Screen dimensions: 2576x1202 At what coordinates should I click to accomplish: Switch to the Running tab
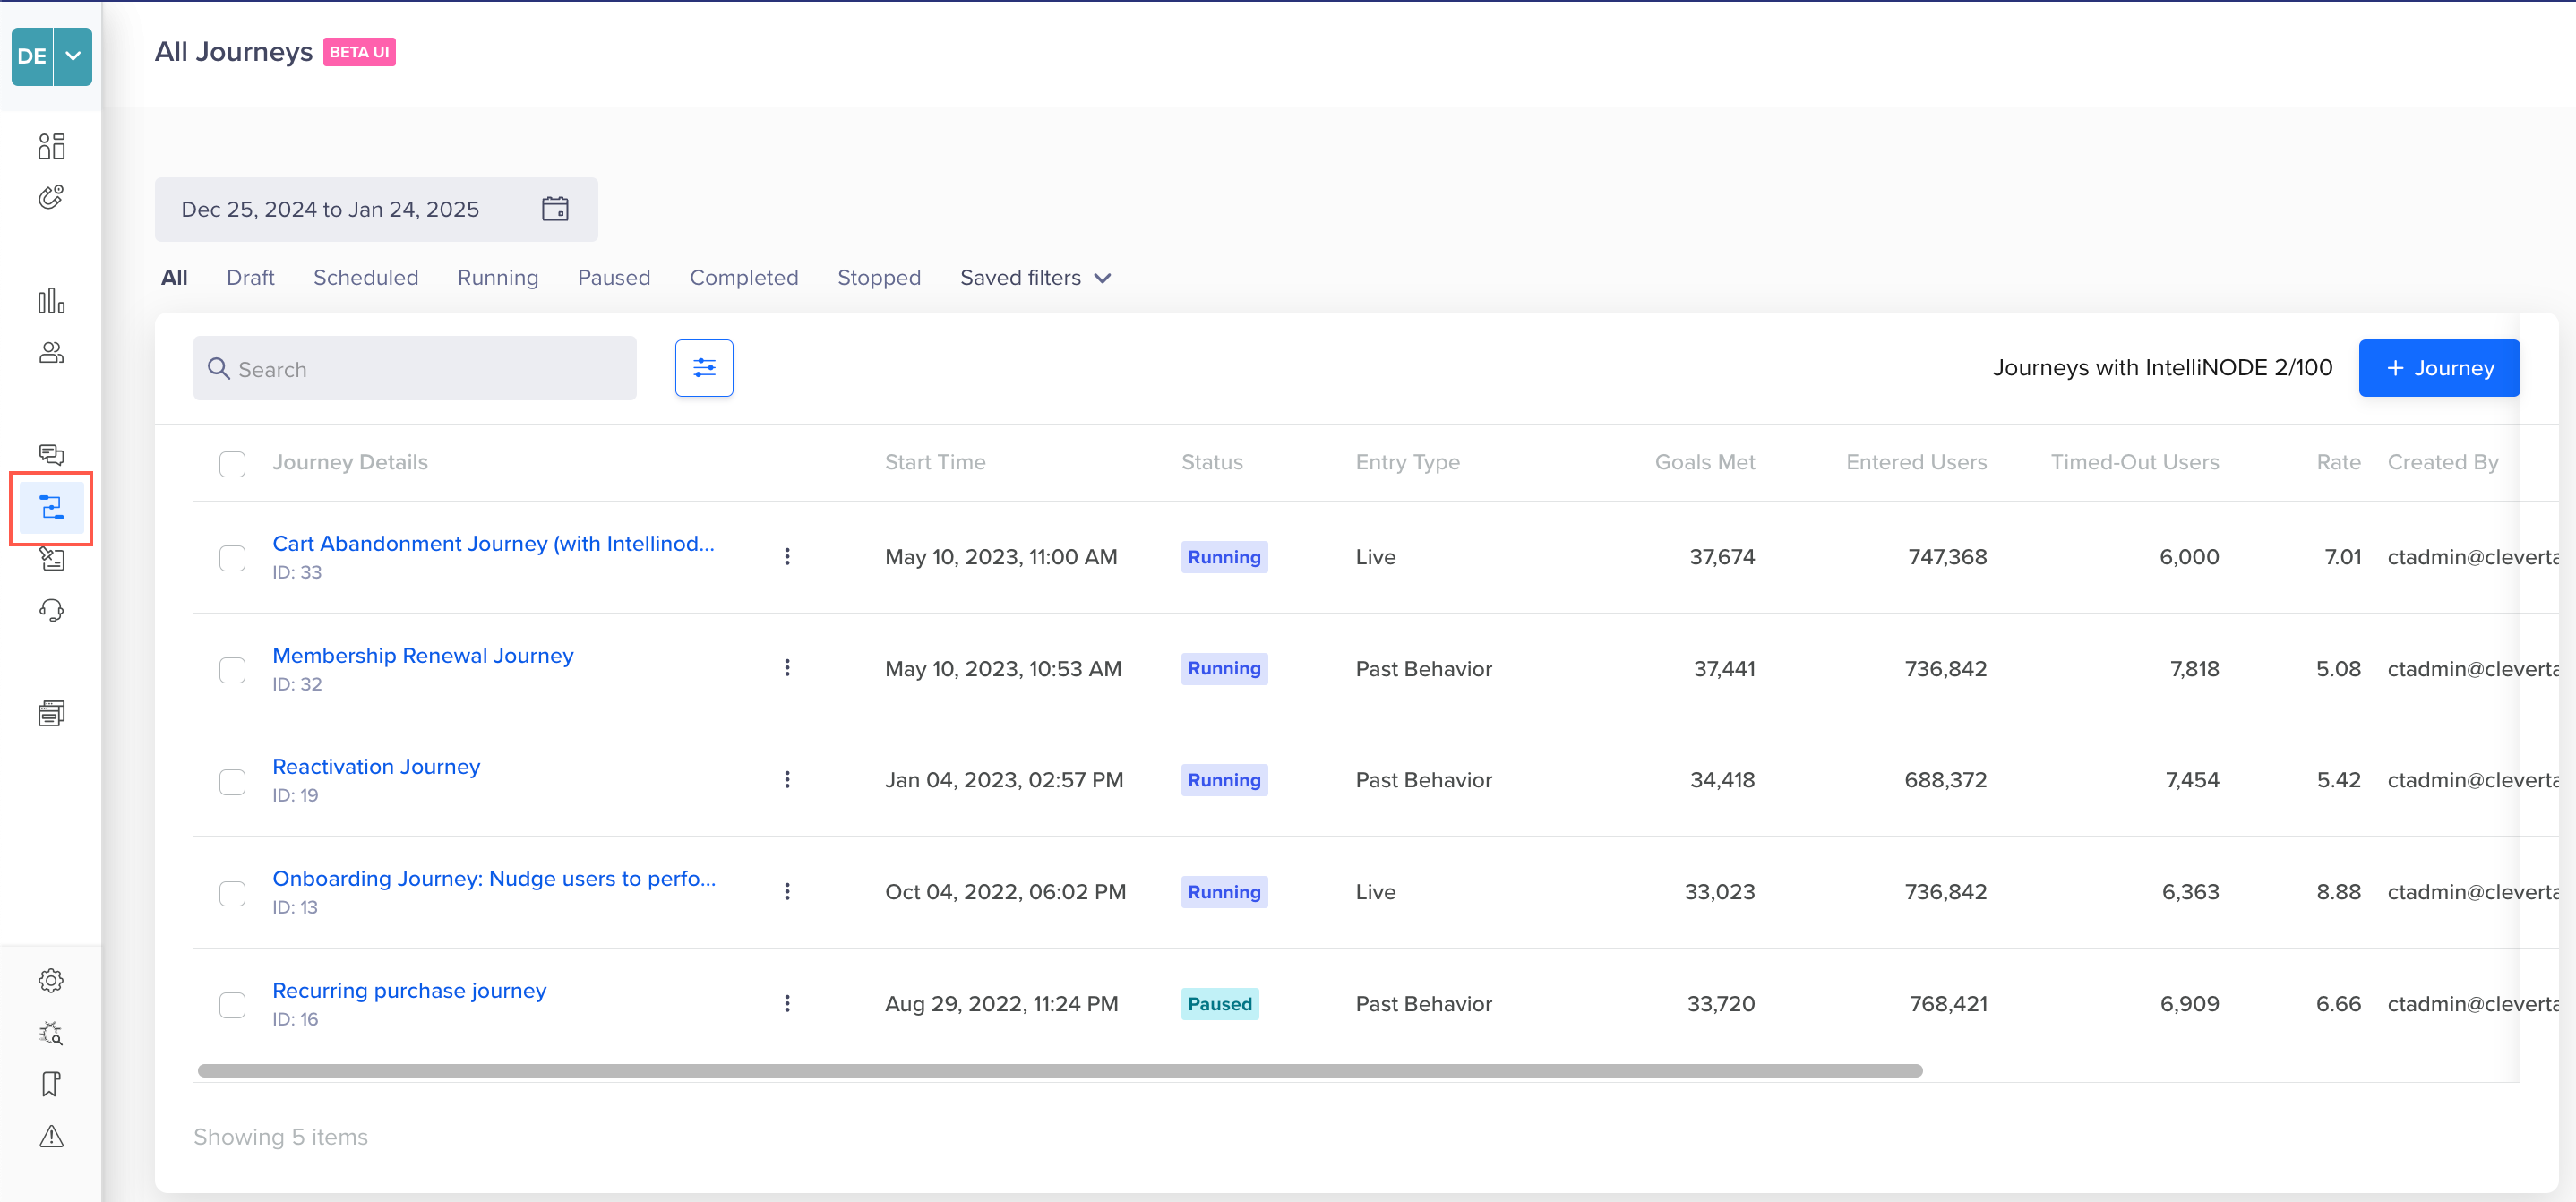pos(498,277)
